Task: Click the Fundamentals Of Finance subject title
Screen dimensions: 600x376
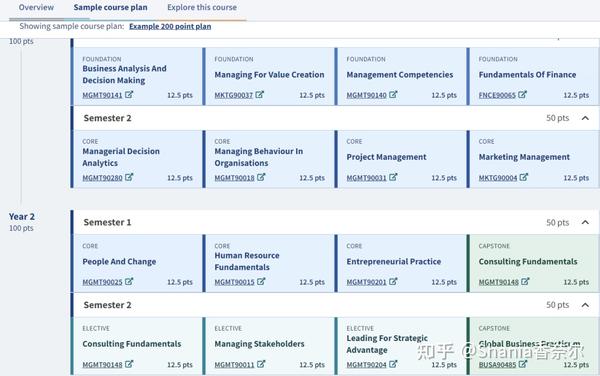Action: pos(527,75)
